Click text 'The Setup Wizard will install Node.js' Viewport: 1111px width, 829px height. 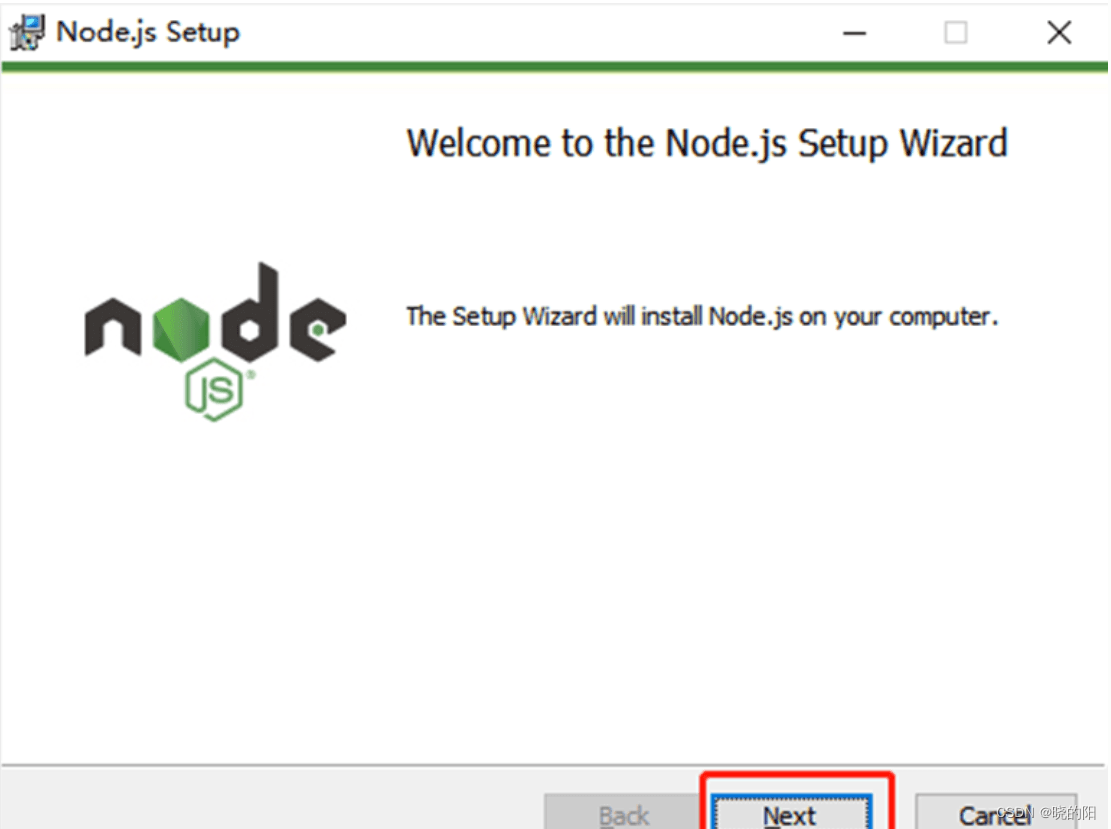[x=599, y=317]
